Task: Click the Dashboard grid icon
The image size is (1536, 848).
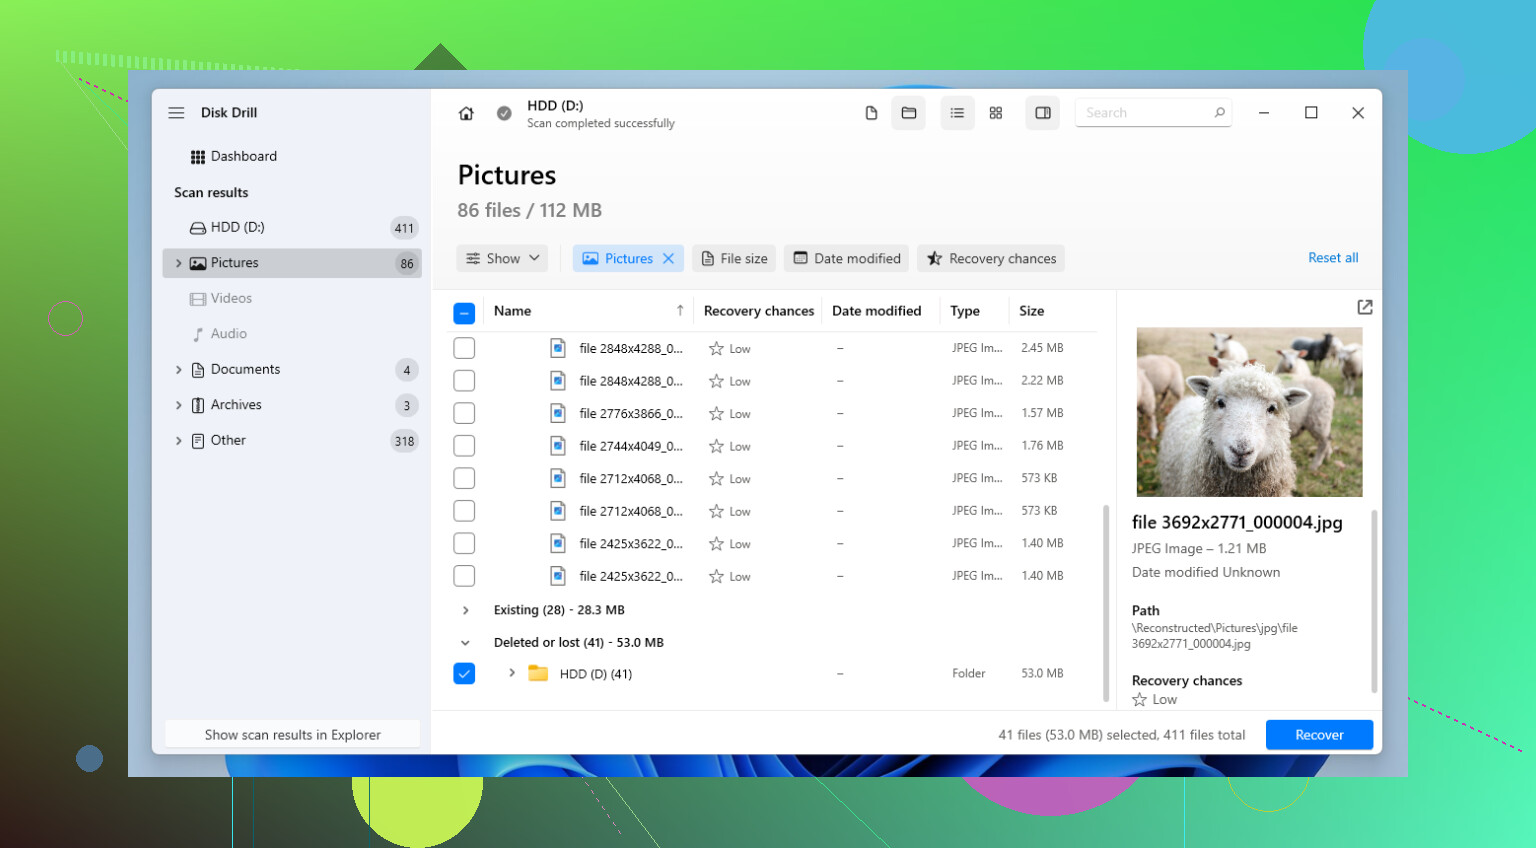Action: [198, 157]
